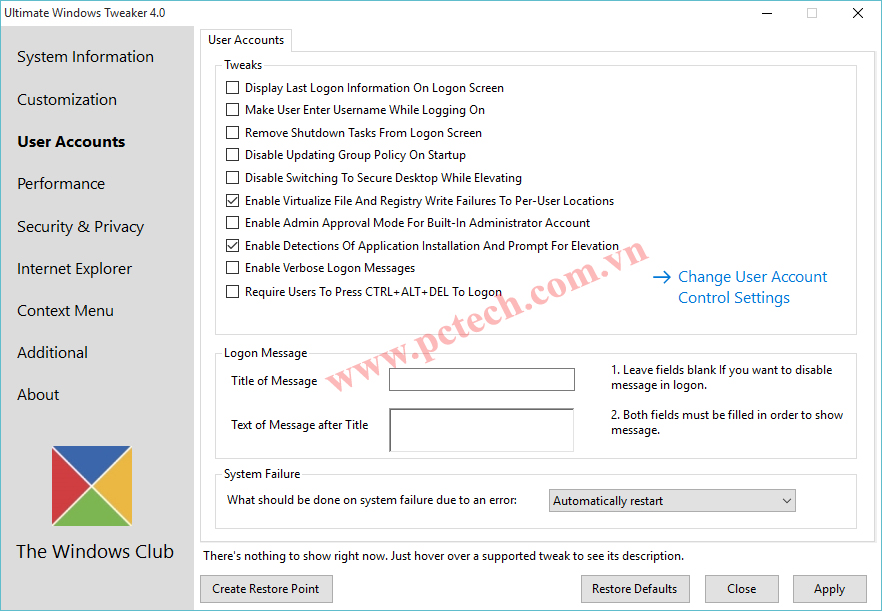The width and height of the screenshot is (882, 611).
Task: Click the Apply button
Action: [x=829, y=589]
